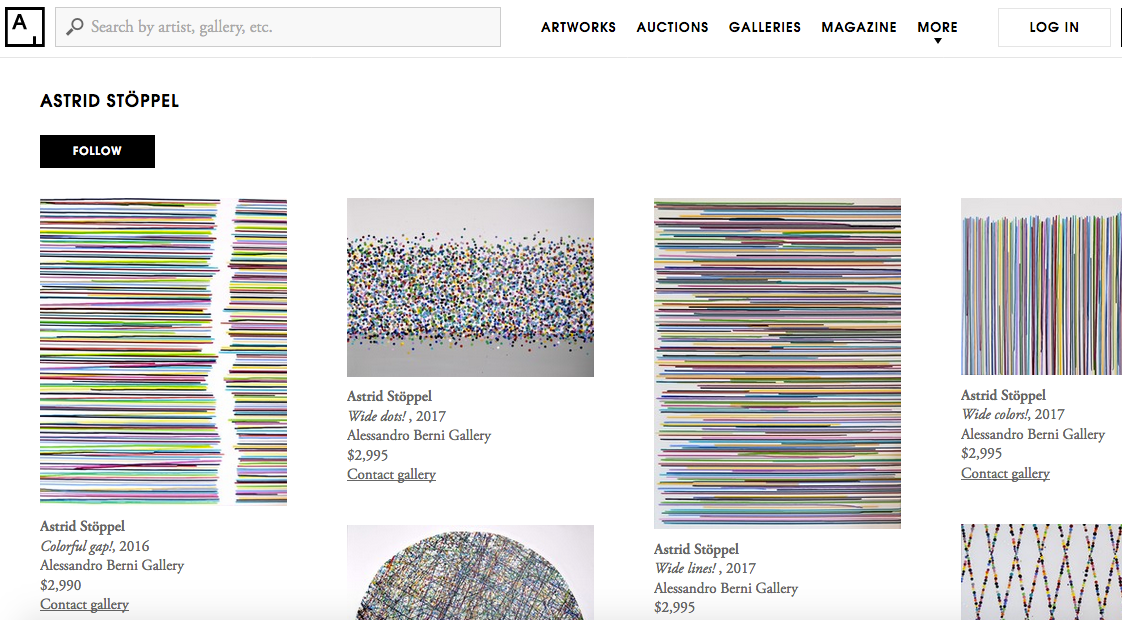Click Astrid Stöppel name under Wide dots!

389,396
